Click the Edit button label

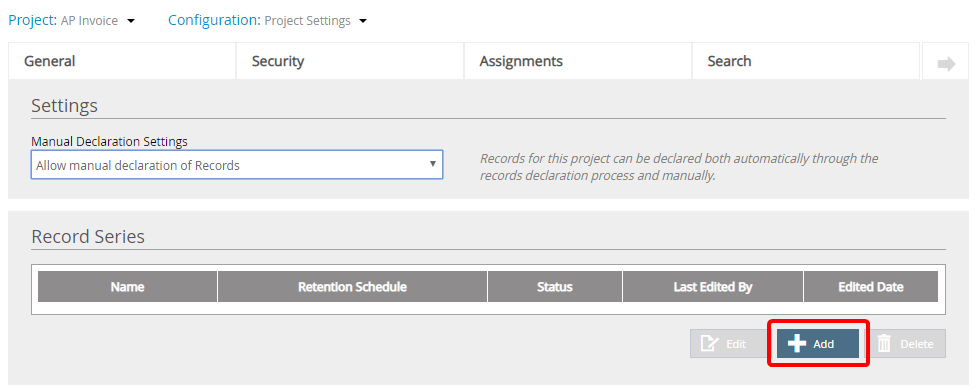click(736, 344)
